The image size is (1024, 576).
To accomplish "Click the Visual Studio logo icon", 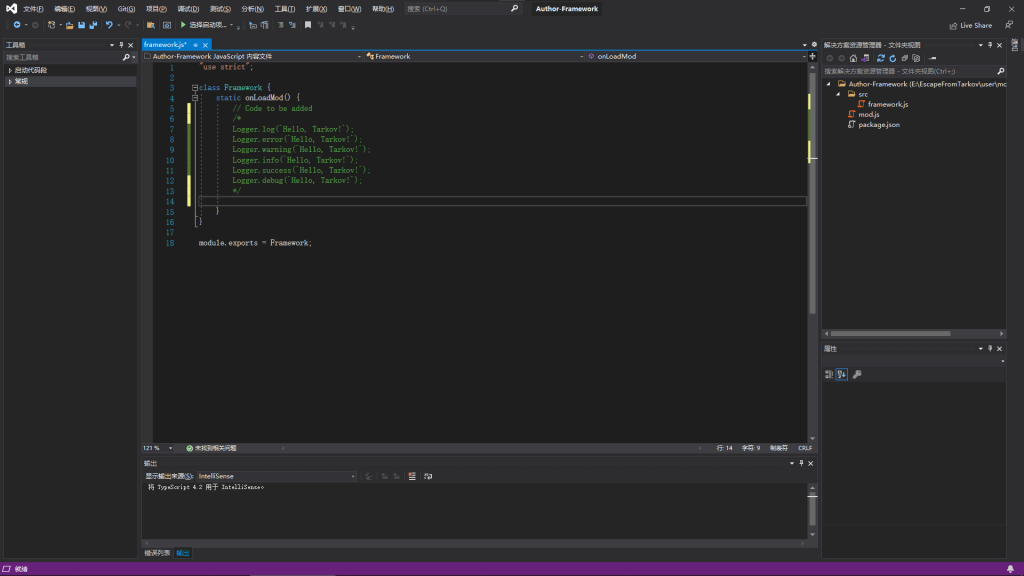I will click(x=11, y=8).
